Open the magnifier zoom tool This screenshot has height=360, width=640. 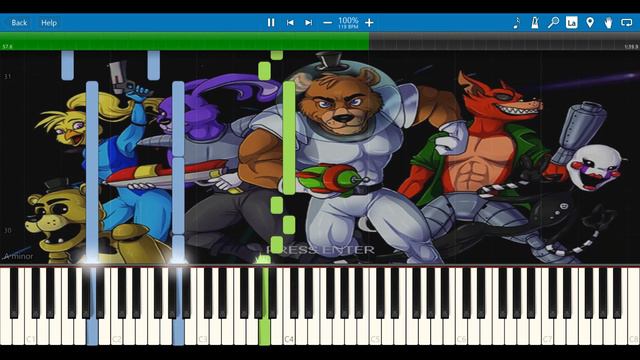(x=553, y=23)
